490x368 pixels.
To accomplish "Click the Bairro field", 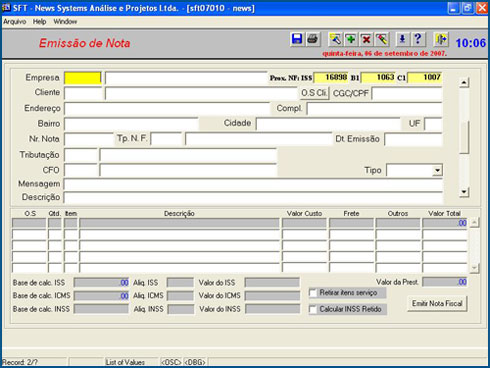I will 131,124.
